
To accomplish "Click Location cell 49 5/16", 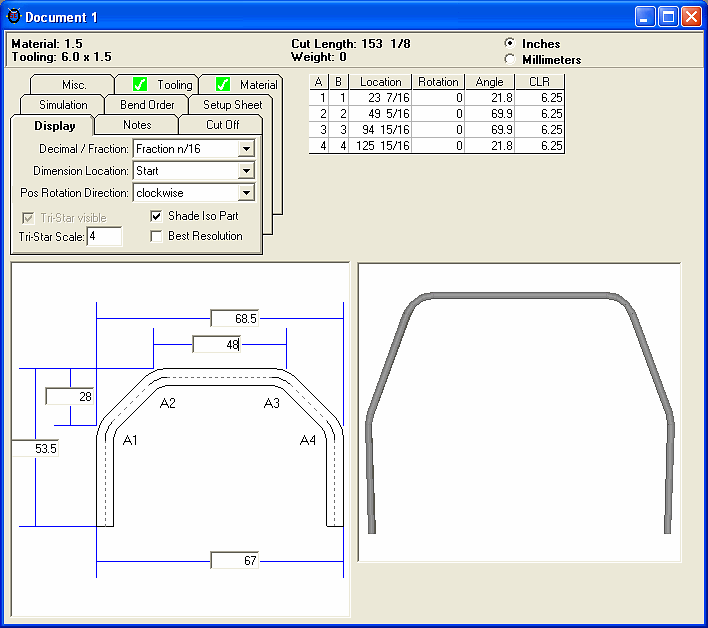I will [380, 114].
